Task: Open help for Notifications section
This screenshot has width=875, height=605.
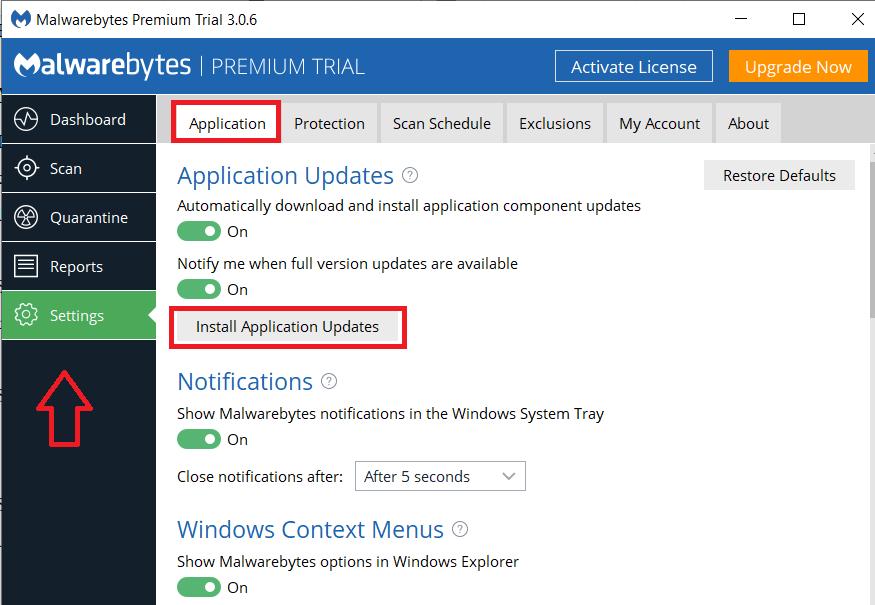Action: coord(329,381)
